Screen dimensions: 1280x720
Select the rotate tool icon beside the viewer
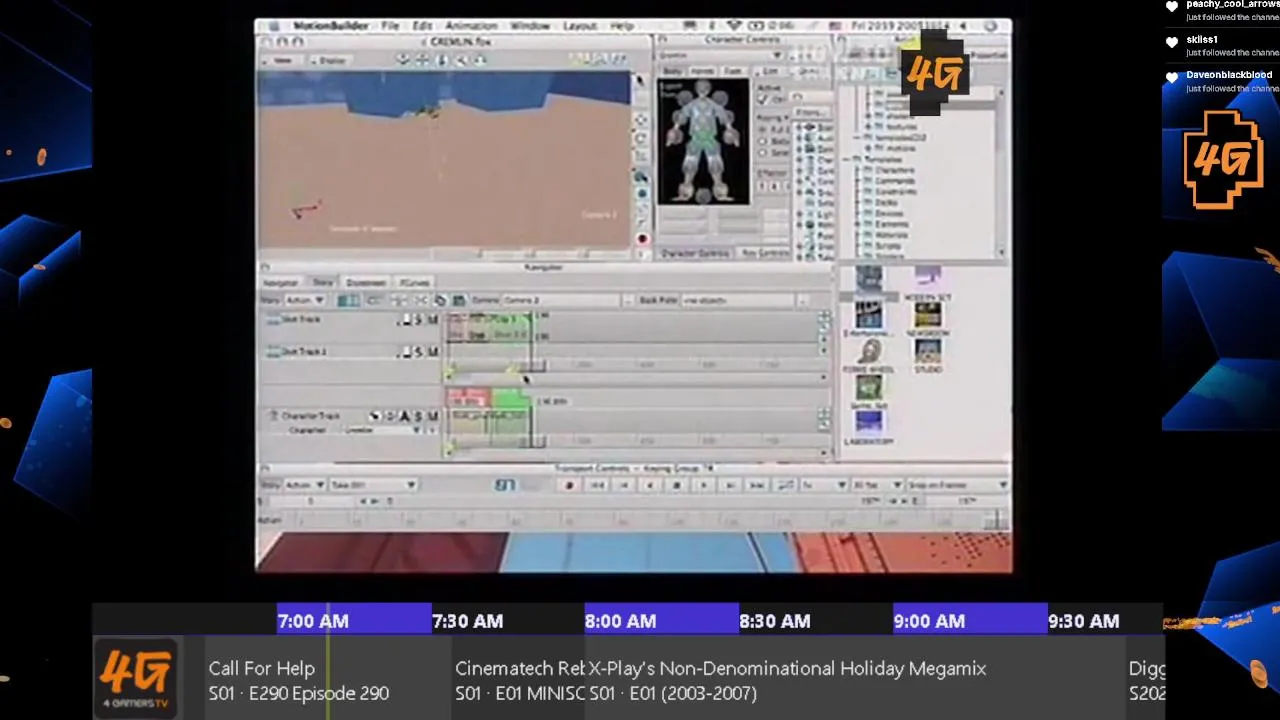(641, 138)
